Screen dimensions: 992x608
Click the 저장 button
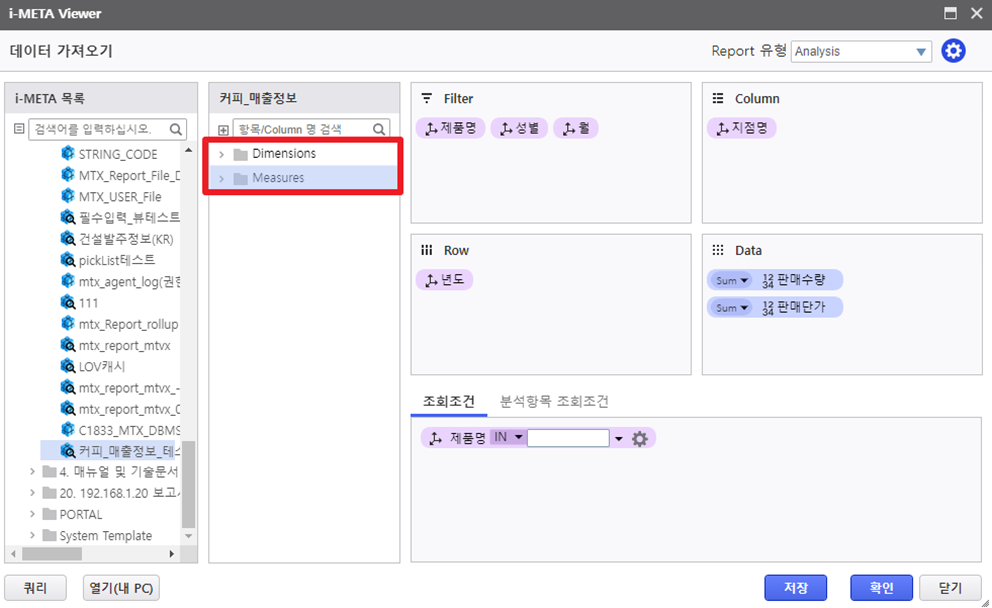point(796,588)
